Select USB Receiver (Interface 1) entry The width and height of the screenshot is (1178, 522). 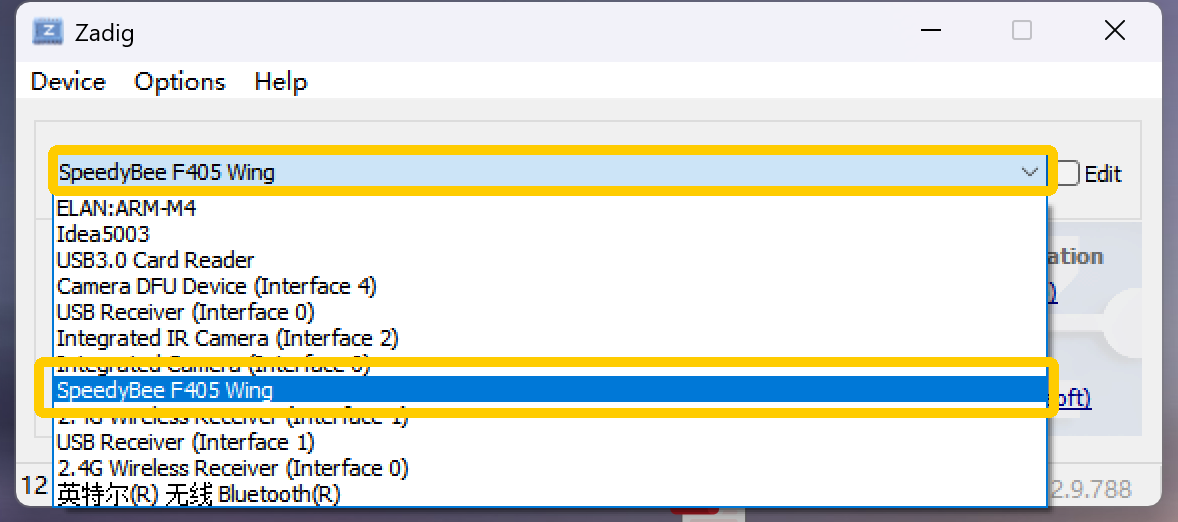[x=548, y=442]
